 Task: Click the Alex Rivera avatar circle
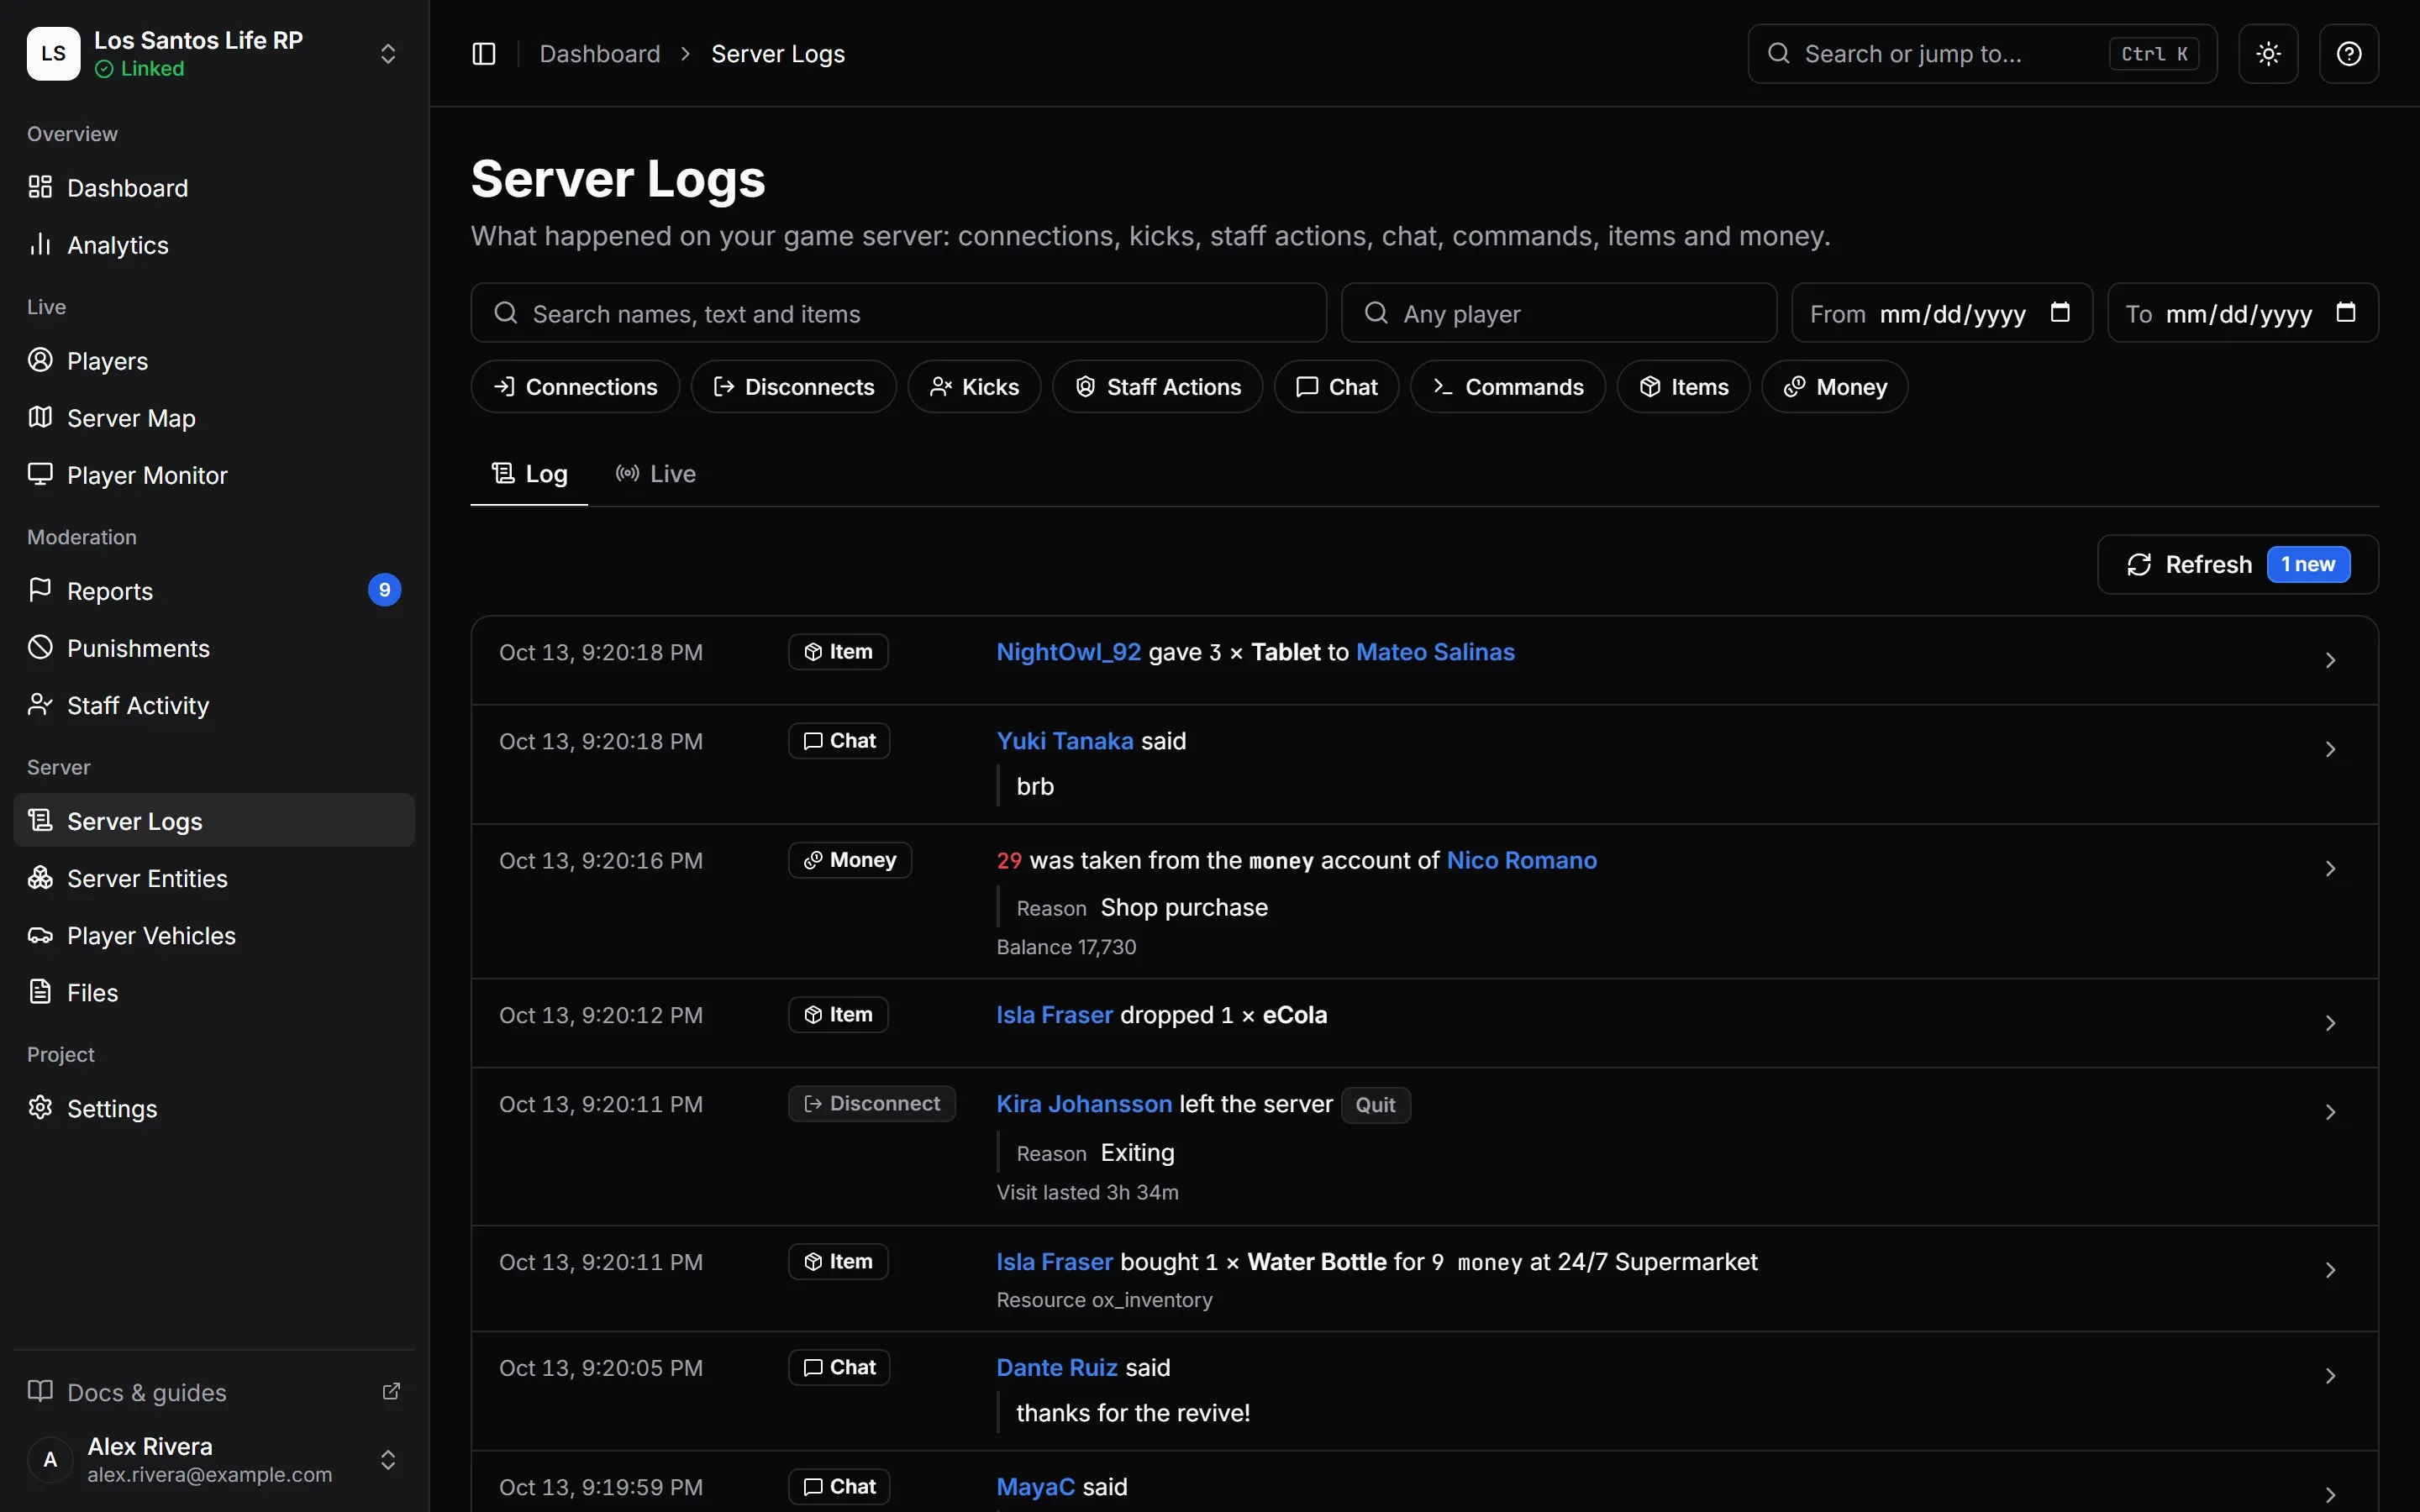click(50, 1460)
